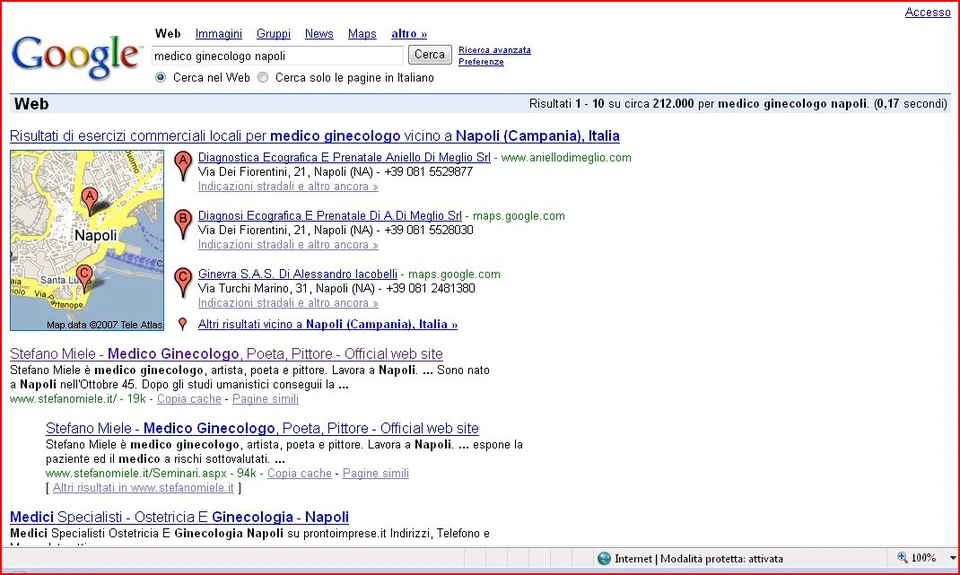Switch to the Gruppi search tab
This screenshot has height=575, width=960.
click(273, 34)
